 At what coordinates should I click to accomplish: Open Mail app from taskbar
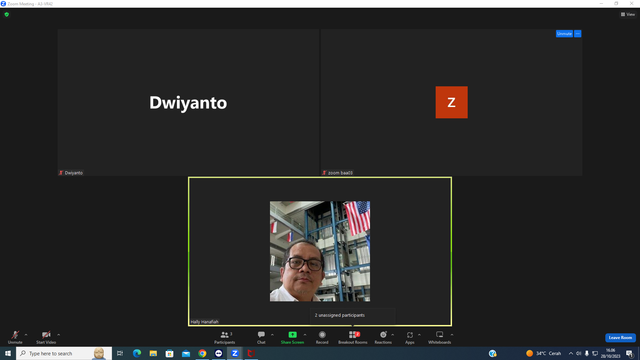point(186,353)
